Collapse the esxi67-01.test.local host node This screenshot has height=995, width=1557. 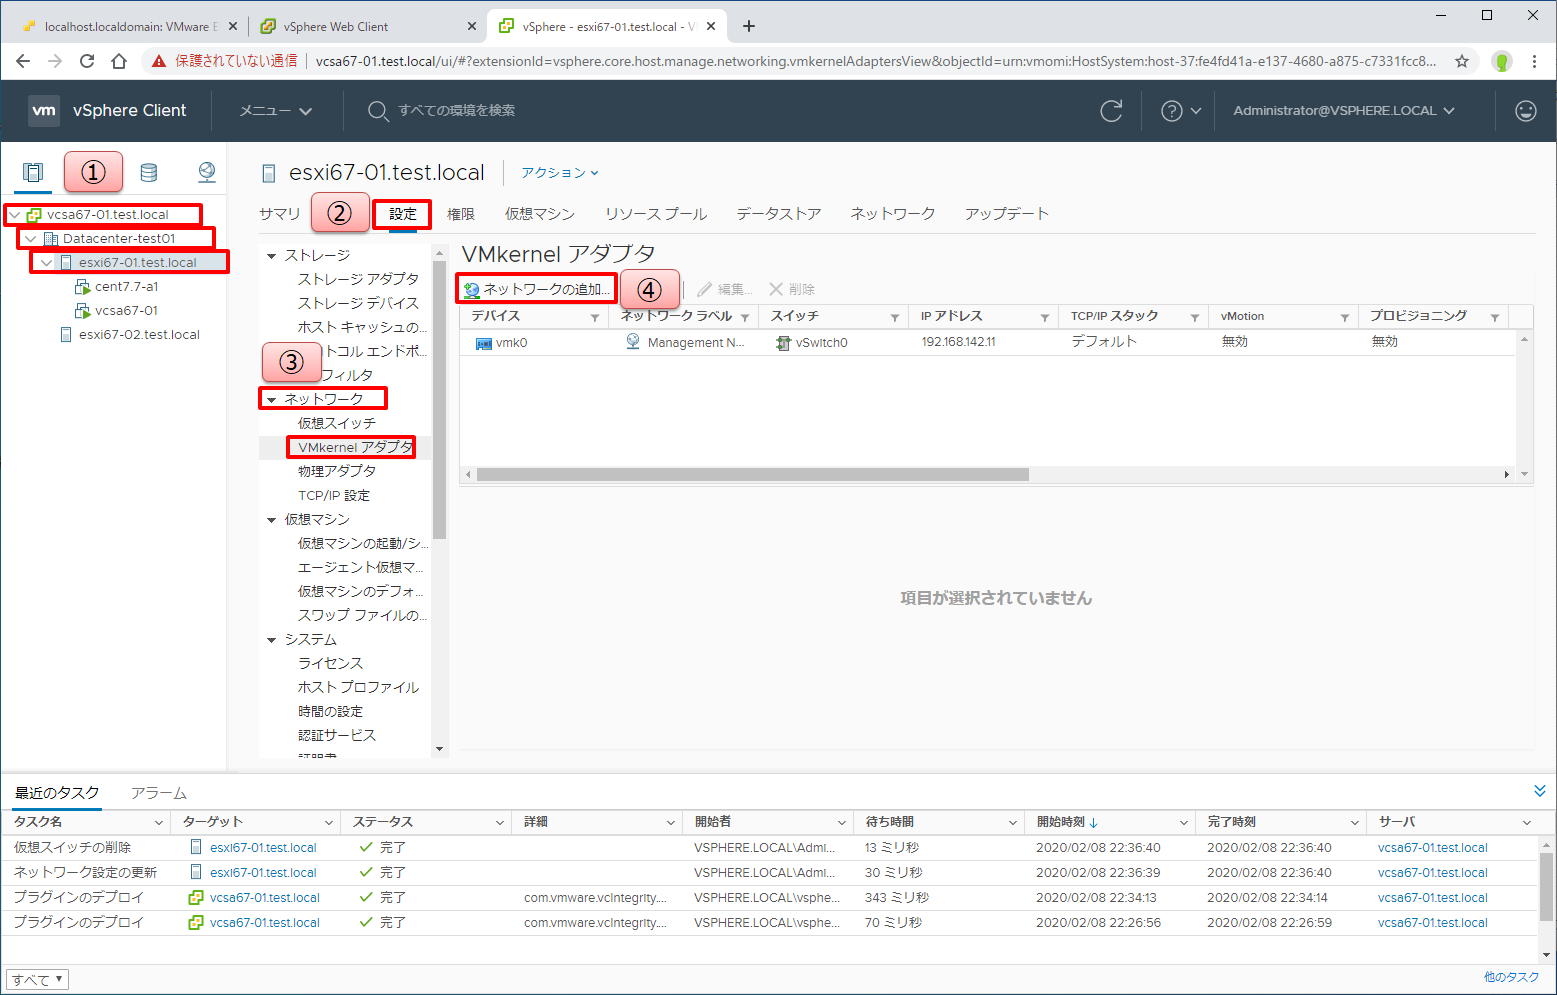point(47,262)
